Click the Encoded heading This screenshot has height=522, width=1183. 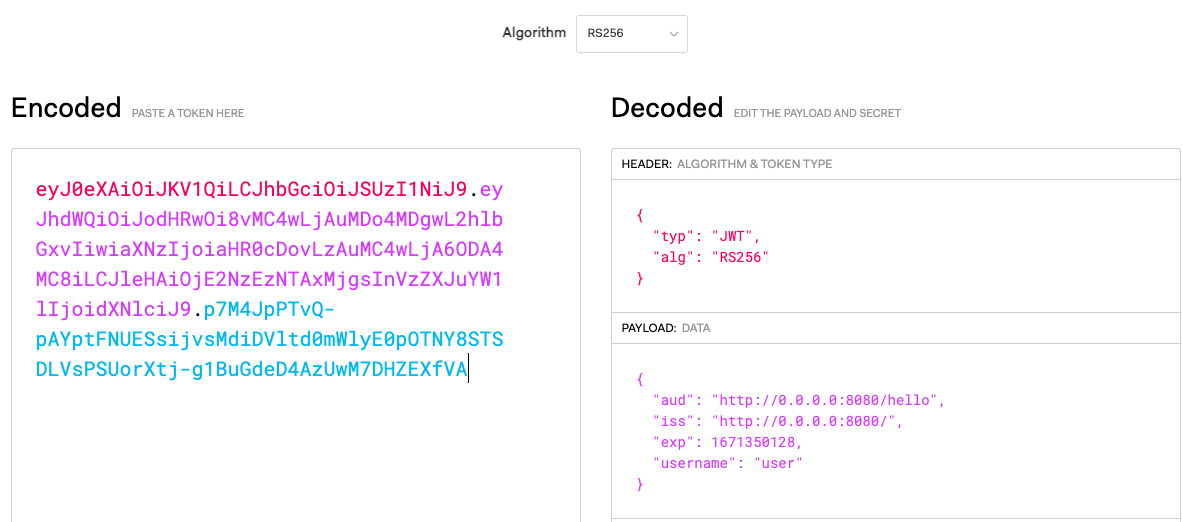click(66, 108)
